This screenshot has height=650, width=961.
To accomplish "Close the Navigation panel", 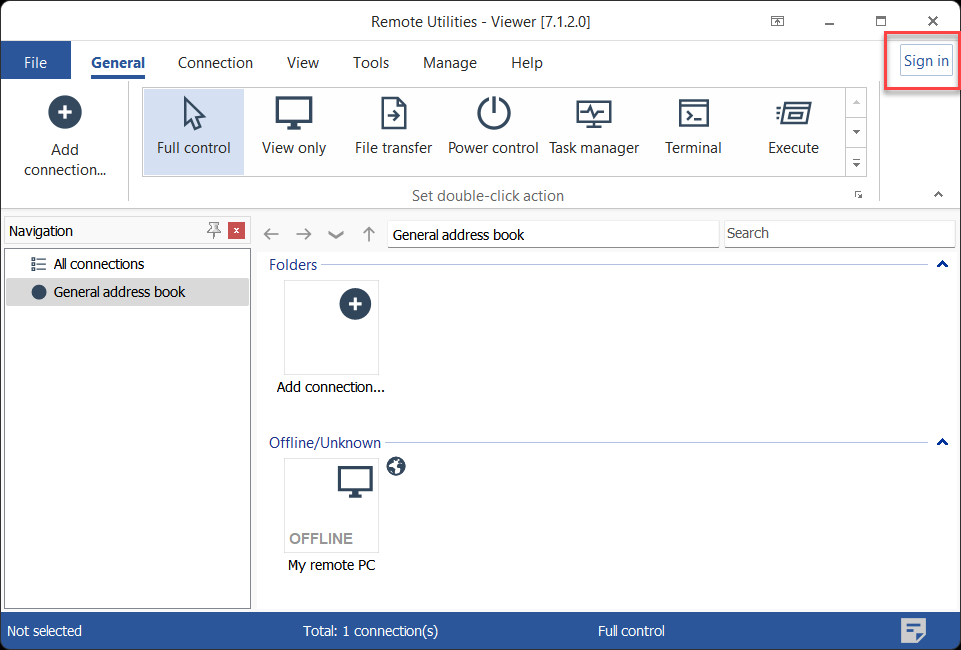I will click(236, 231).
